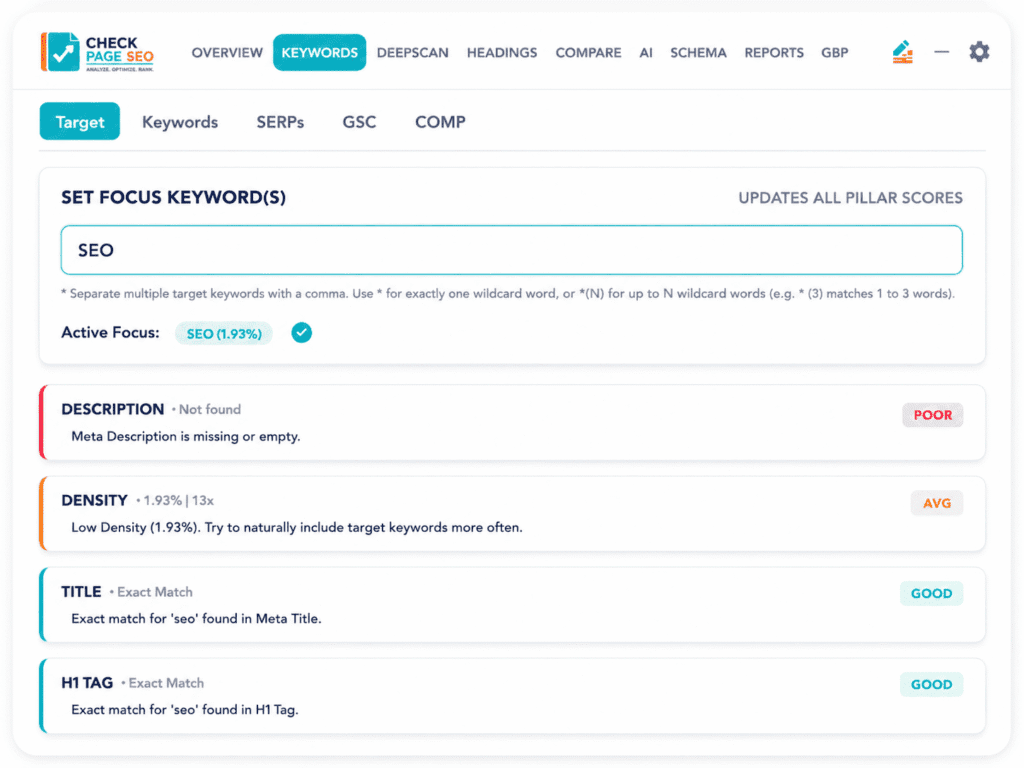Select the TITLE card heading

pyautogui.click(x=81, y=592)
